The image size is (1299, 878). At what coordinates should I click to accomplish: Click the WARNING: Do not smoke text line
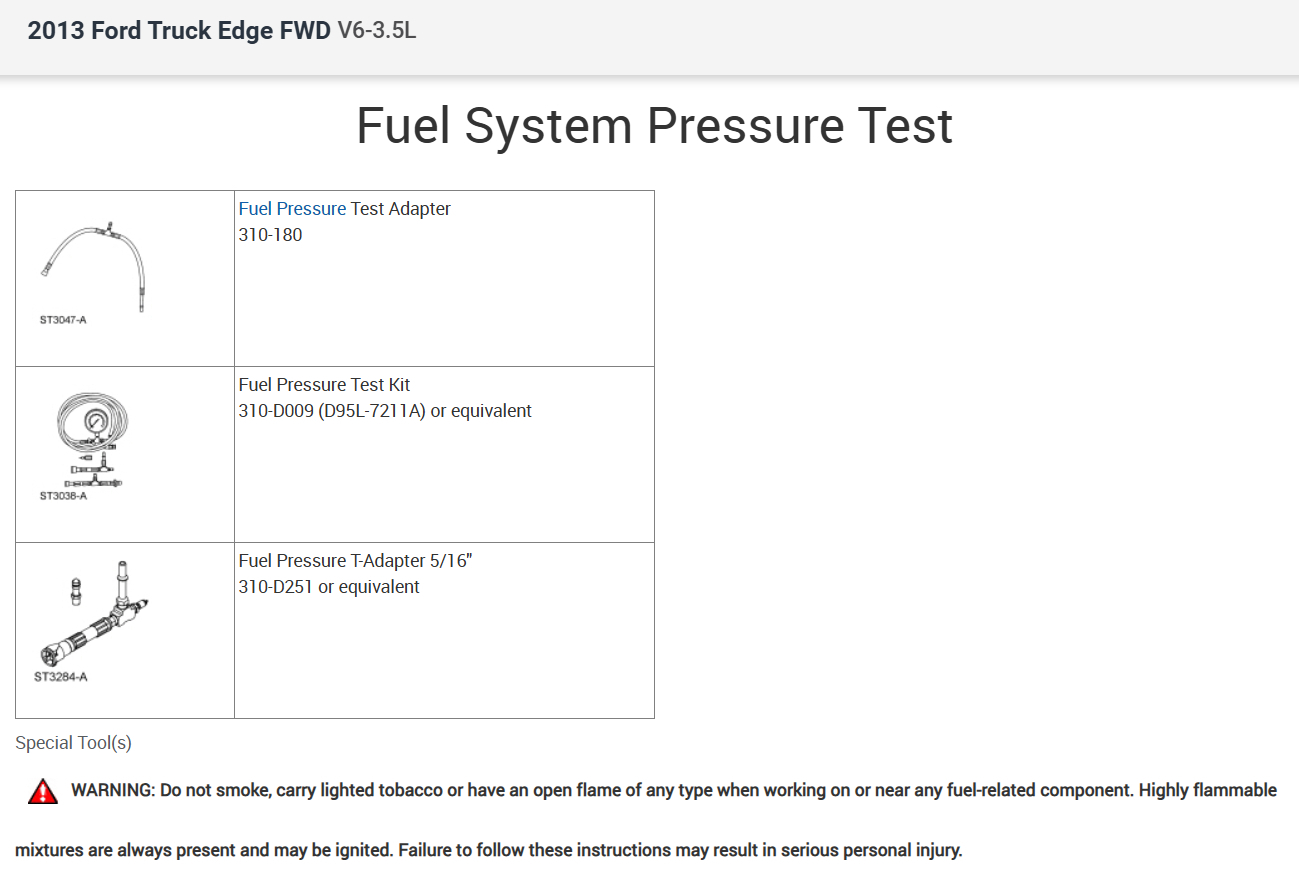(673, 791)
